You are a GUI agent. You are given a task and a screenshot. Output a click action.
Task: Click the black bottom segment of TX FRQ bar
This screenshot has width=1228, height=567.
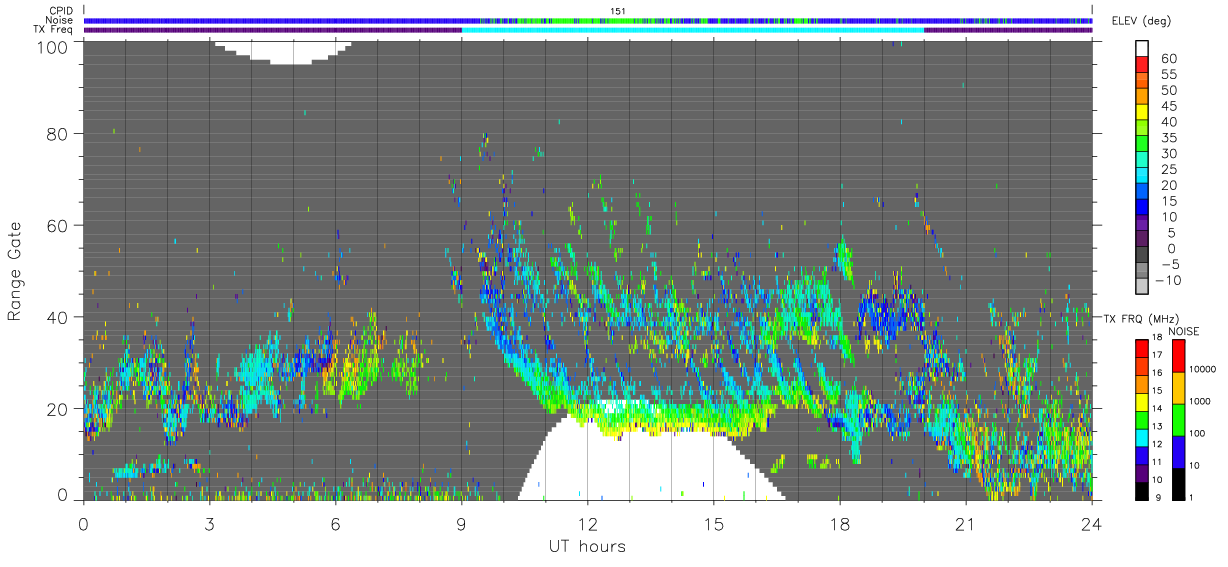(x=1142, y=491)
